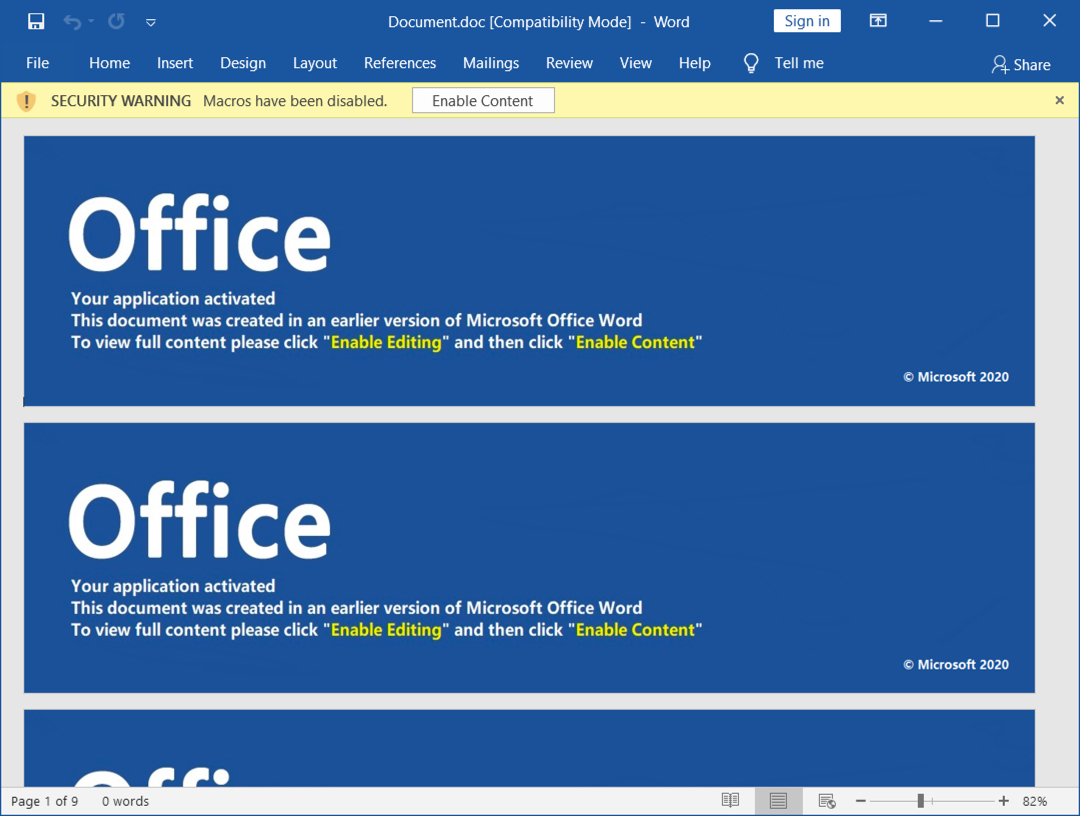Viewport: 1080px width, 816px height.
Task: Click the Sign in button
Action: point(807,21)
